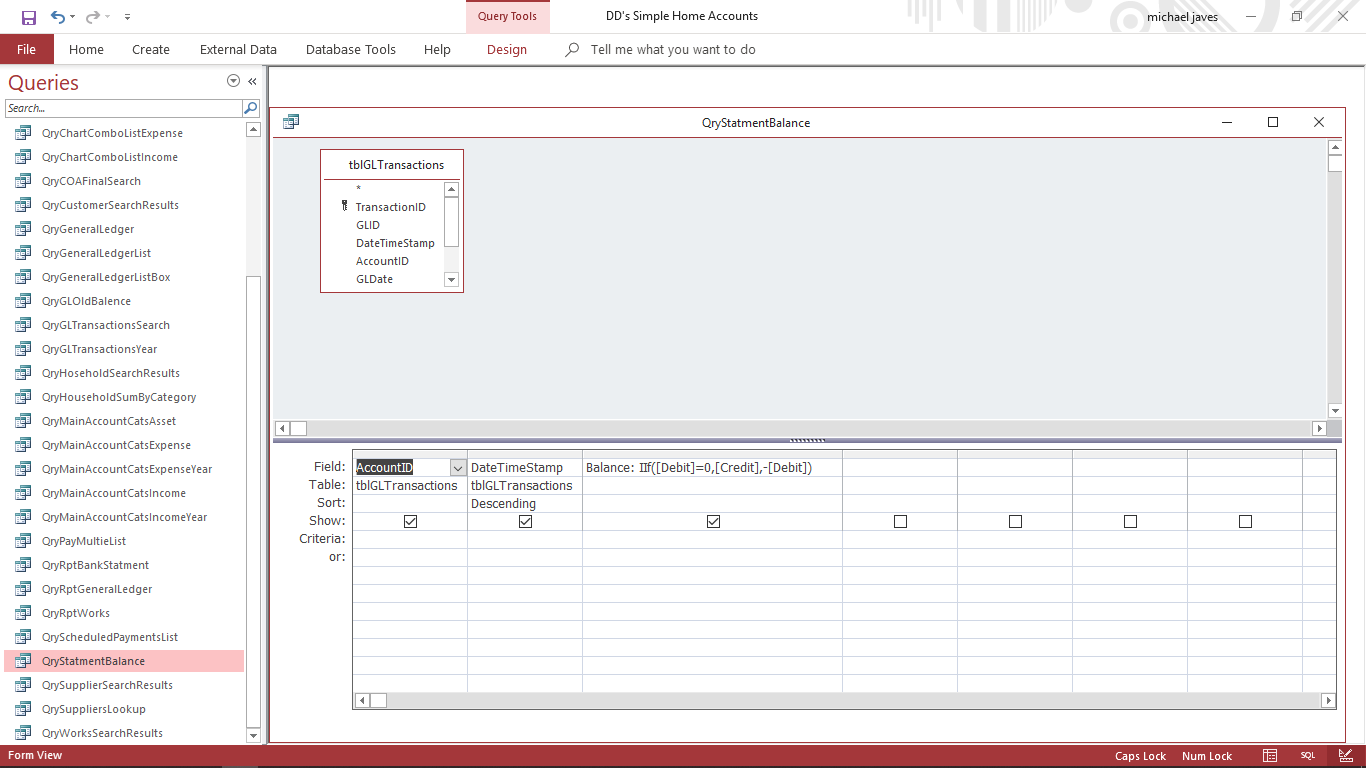Screen dimensions: 1366x768
Task: Select QryWorksSearchResults query
Action: click(x=124, y=733)
